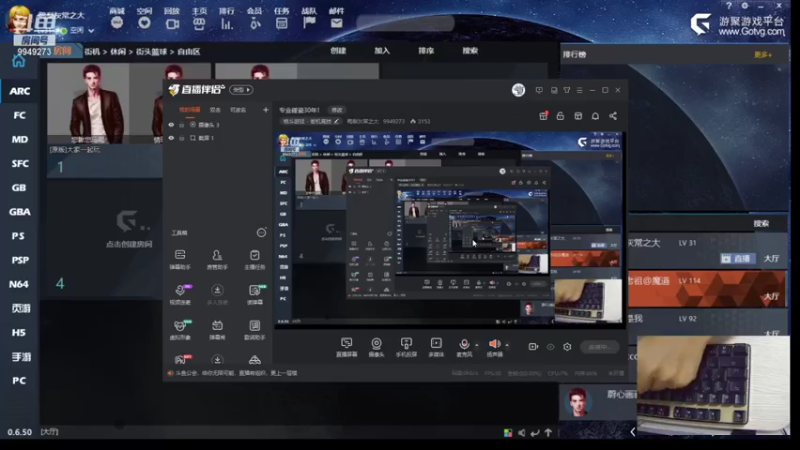Open the 歌词助手 lyrics assistant tool
The image size is (800, 450).
pyautogui.click(x=255, y=330)
